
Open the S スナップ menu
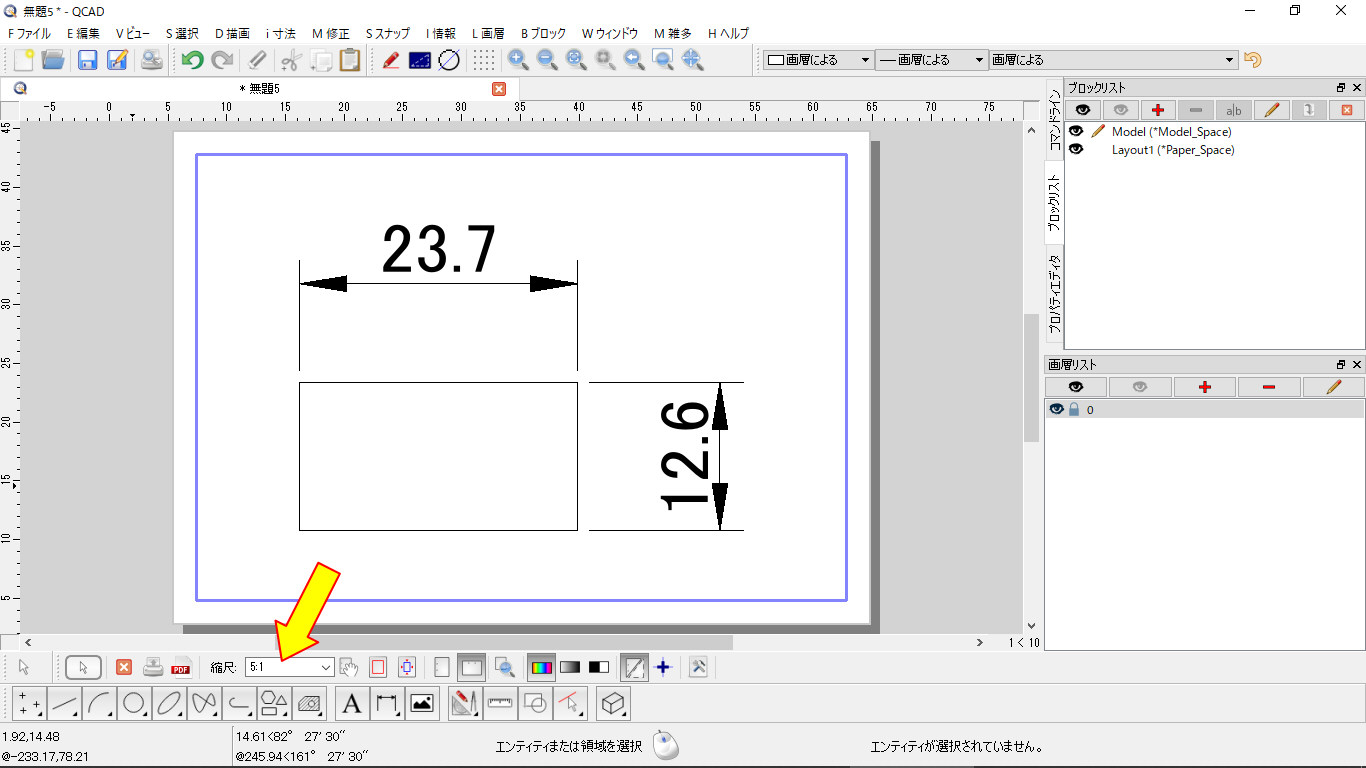387,33
